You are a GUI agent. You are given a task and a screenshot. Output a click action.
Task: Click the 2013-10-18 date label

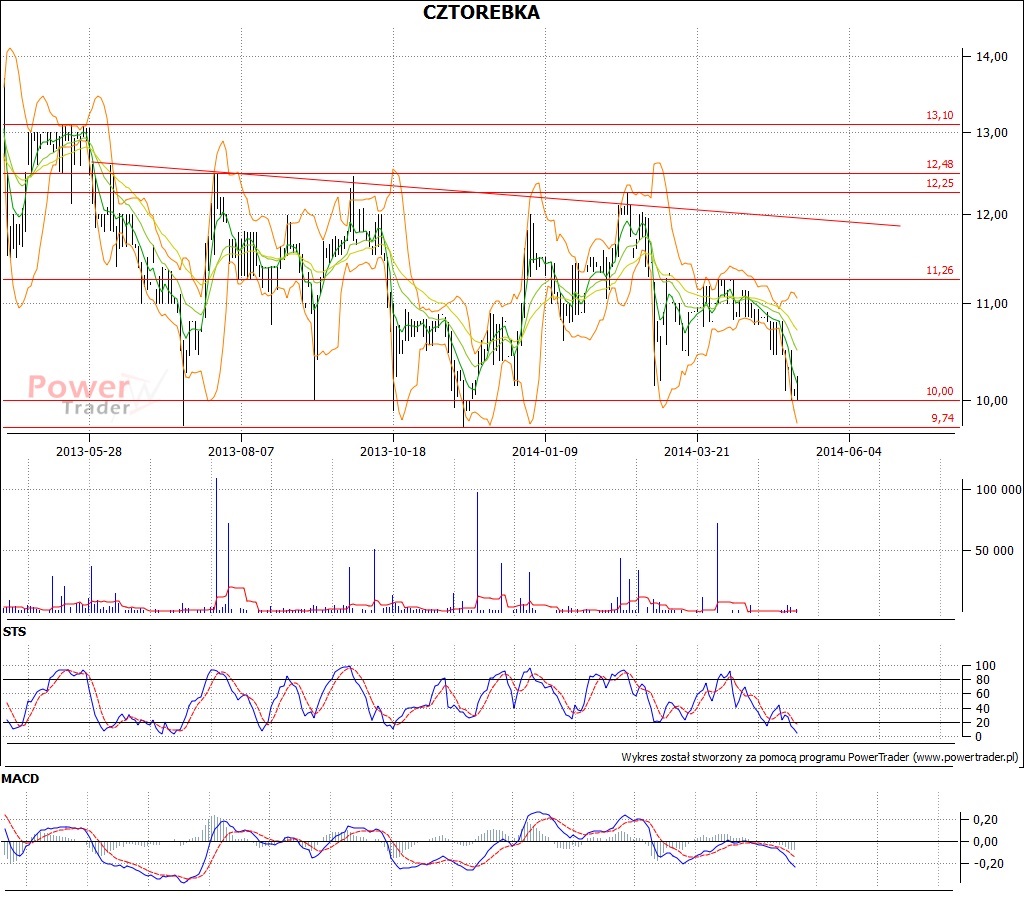click(x=392, y=451)
